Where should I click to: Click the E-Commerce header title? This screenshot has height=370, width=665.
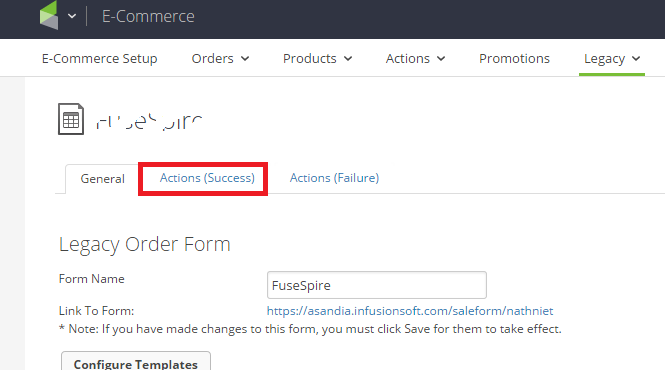pyautogui.click(x=148, y=16)
